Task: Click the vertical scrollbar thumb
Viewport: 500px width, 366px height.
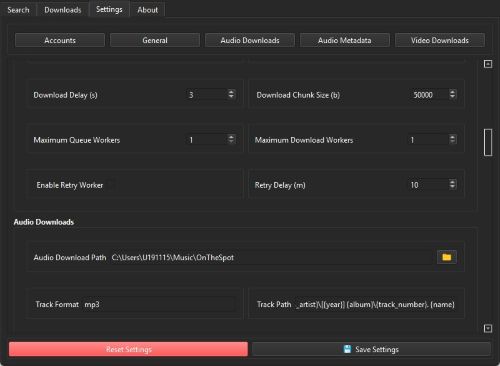Action: point(488,142)
